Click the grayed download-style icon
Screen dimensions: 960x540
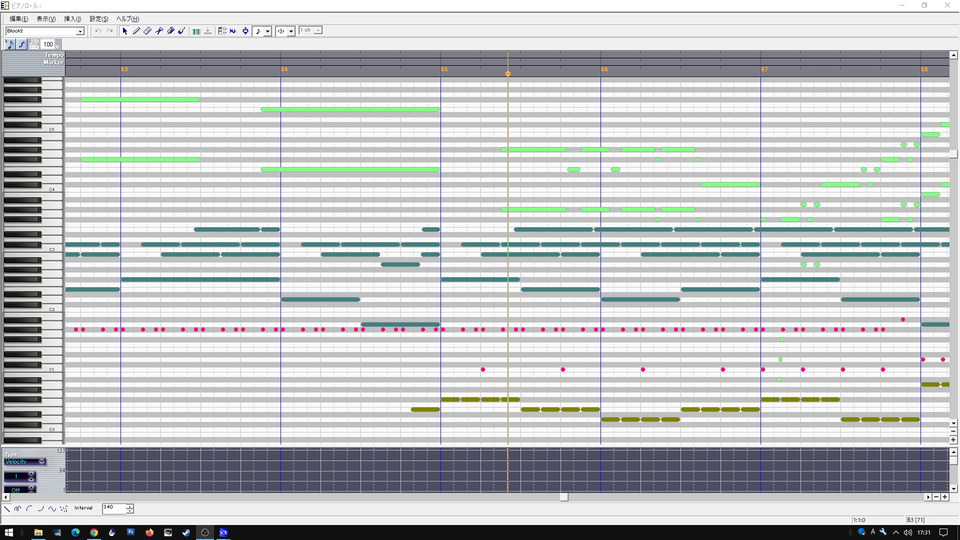pyautogui.click(x=208, y=31)
